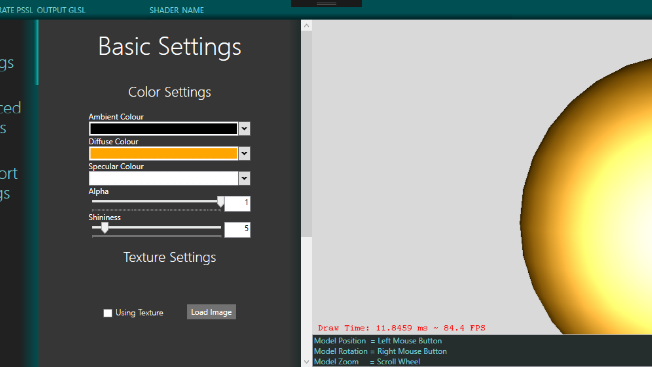Select the Shader Name field label
This screenshot has width=652, height=367.
(x=177, y=10)
